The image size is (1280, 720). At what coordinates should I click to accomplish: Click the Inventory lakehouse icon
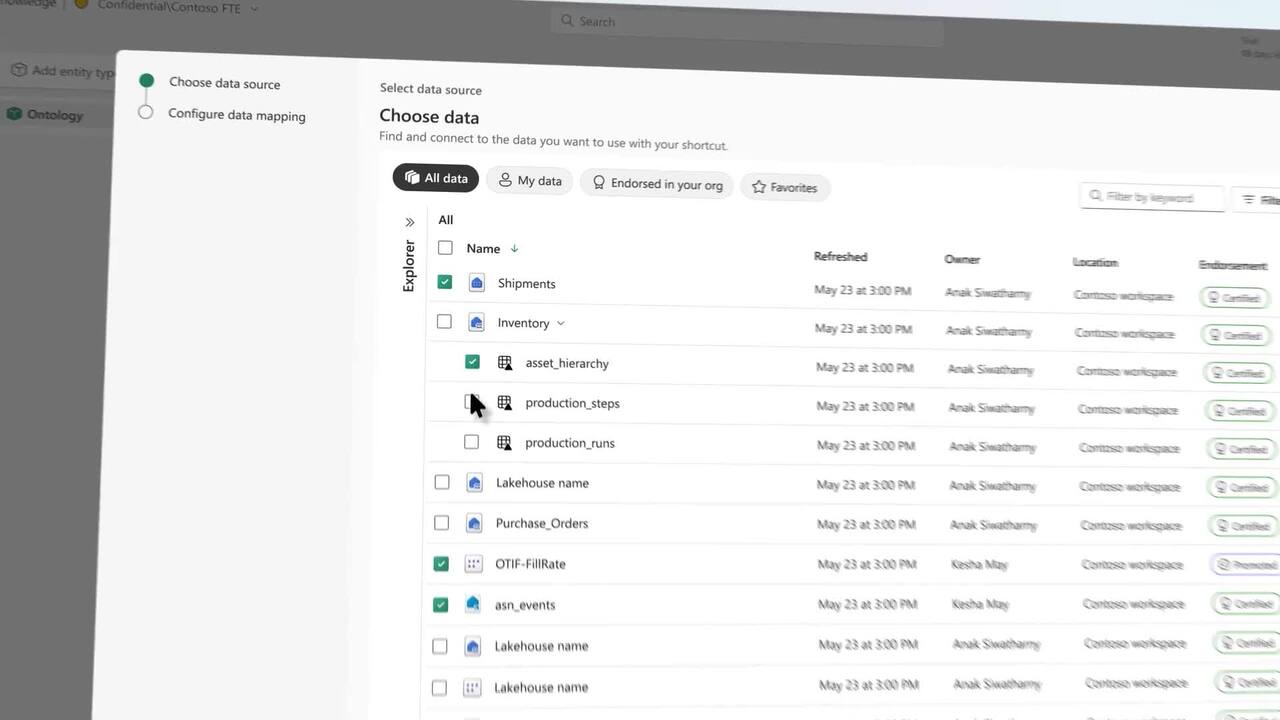click(477, 323)
